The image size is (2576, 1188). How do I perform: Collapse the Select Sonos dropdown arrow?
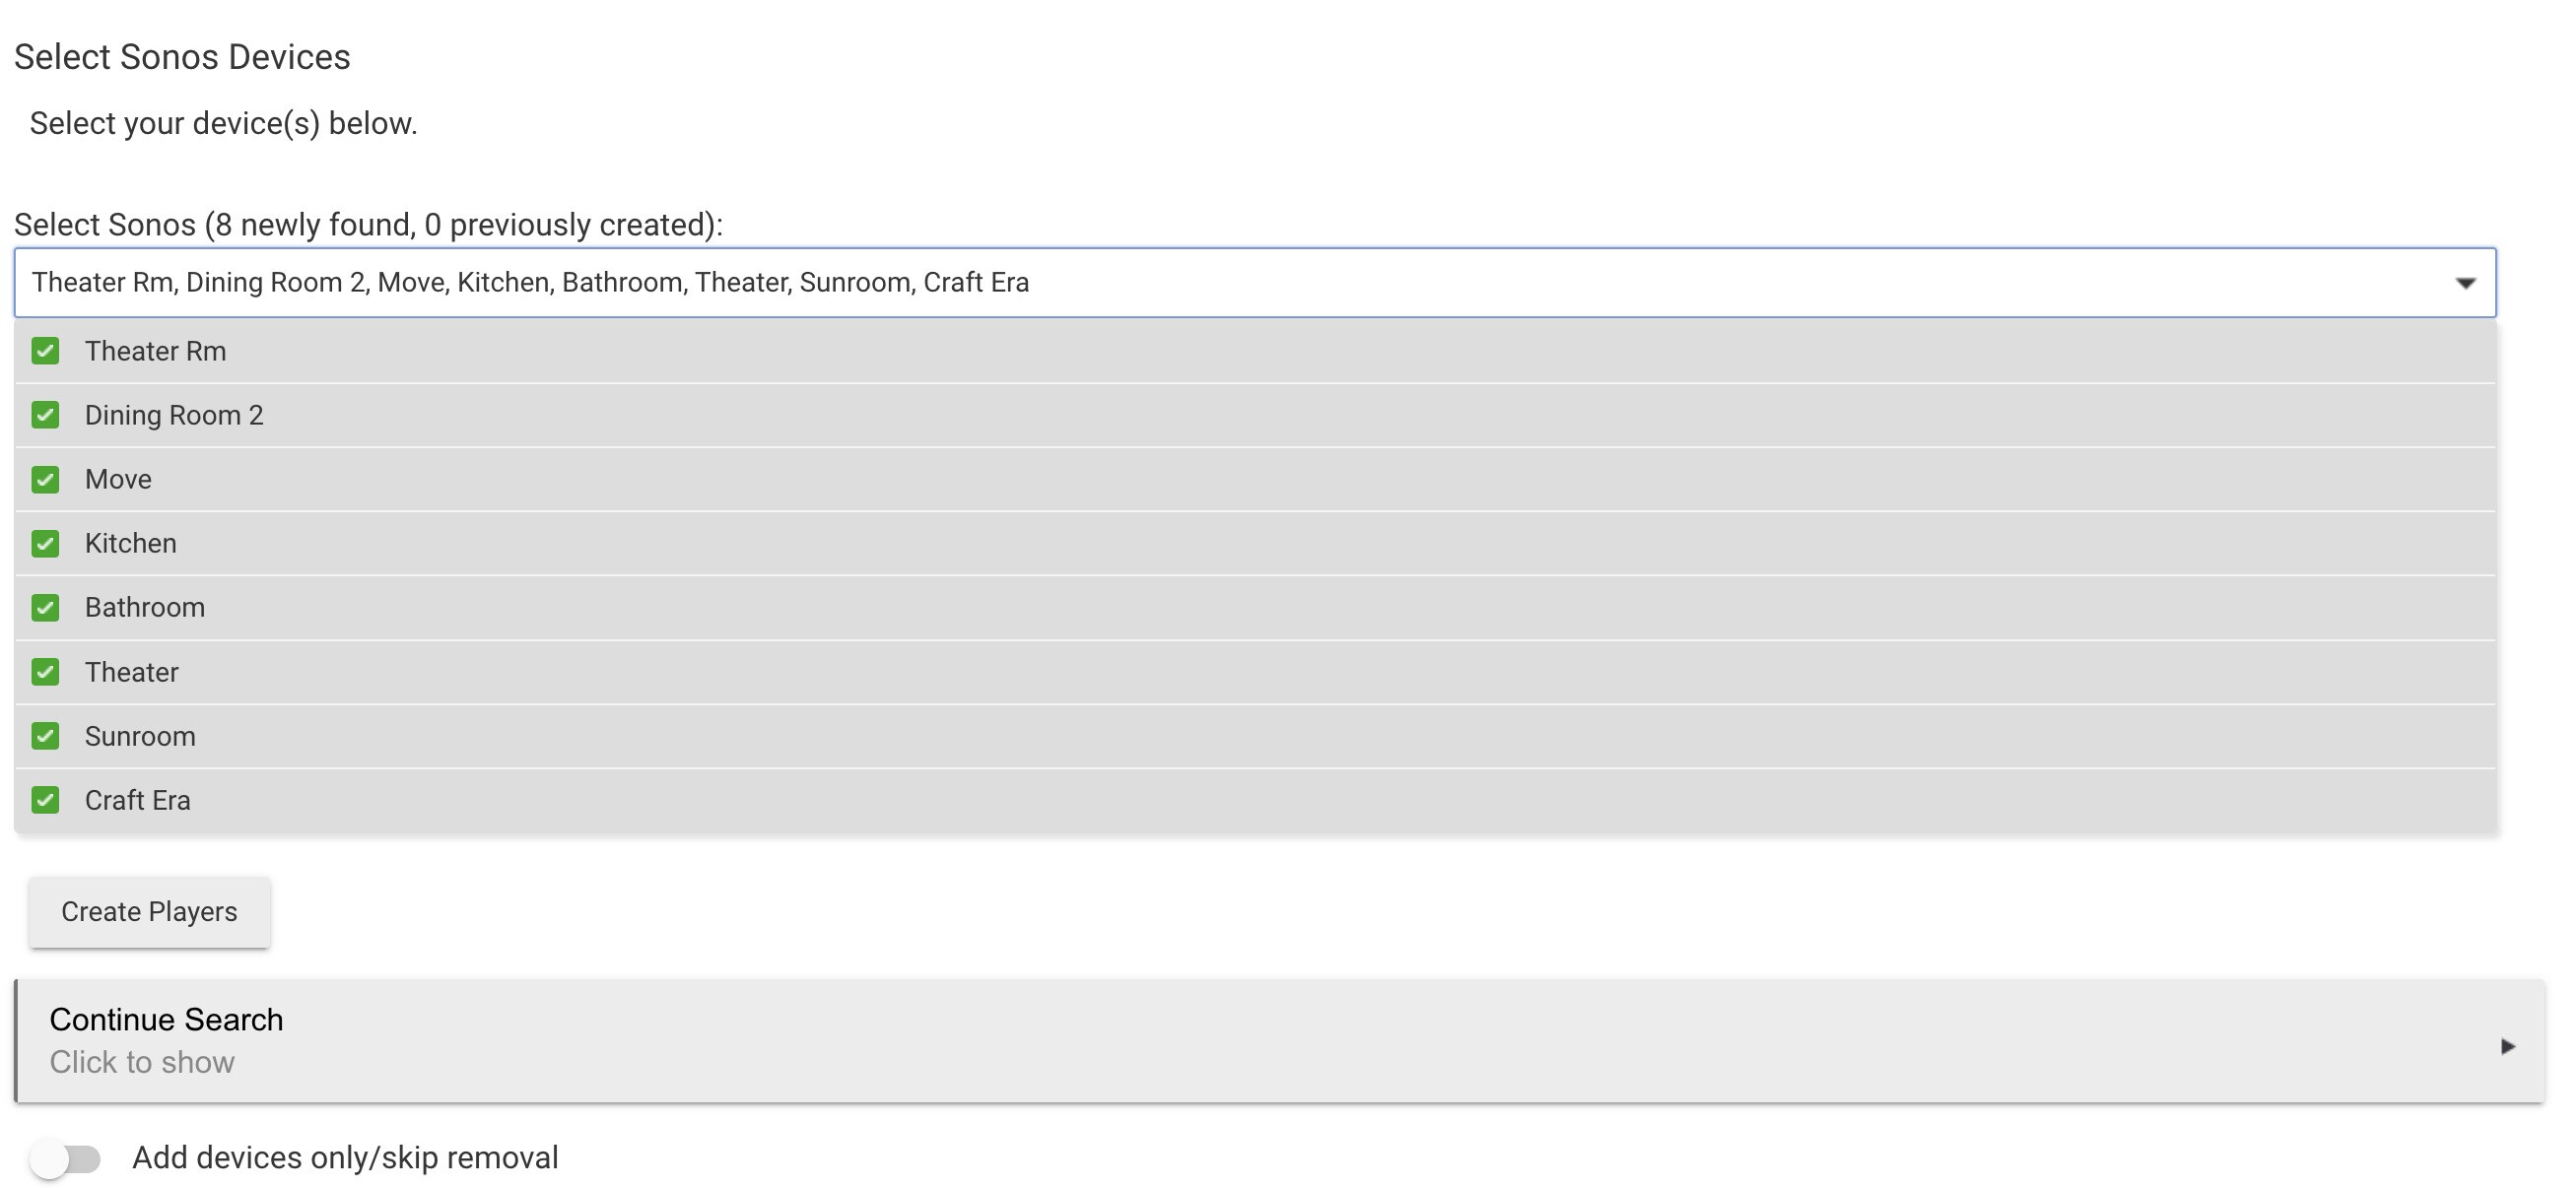2465,283
